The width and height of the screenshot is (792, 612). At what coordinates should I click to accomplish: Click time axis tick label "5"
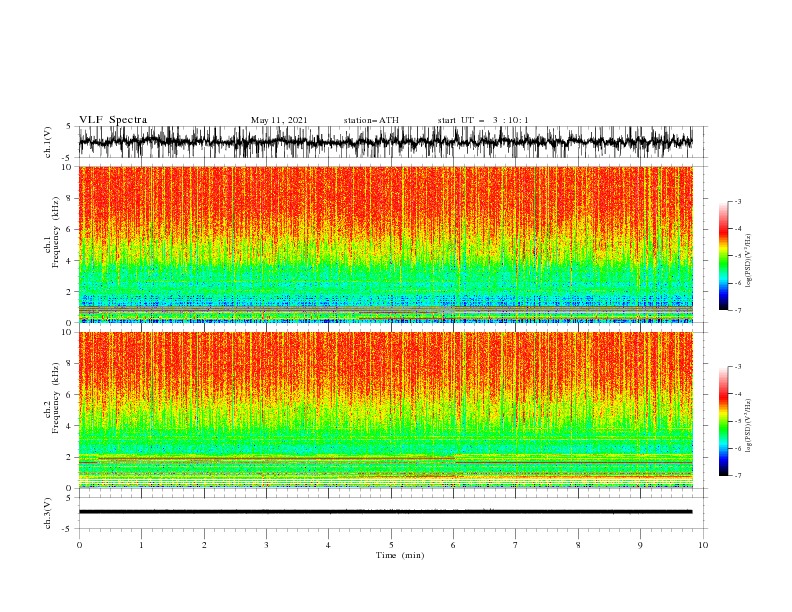point(391,545)
